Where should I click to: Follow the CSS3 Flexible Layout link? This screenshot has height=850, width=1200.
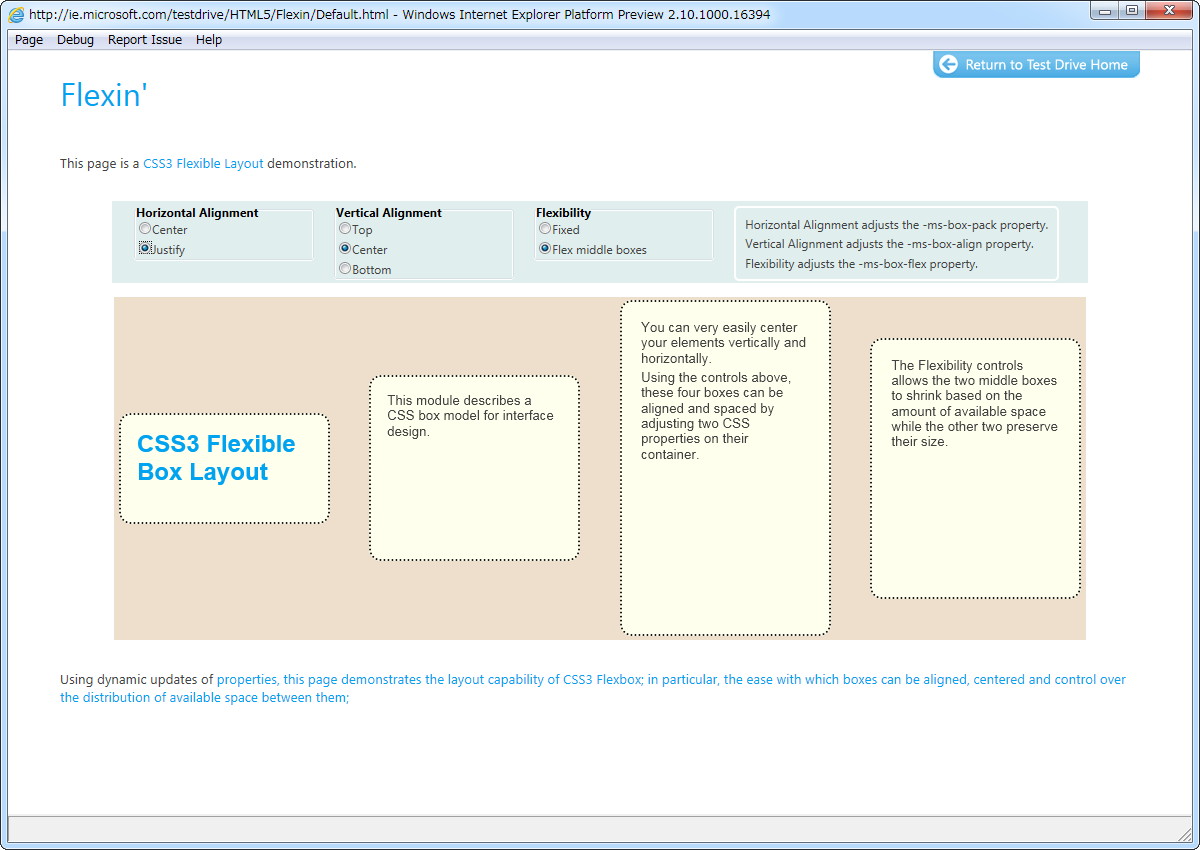point(203,163)
